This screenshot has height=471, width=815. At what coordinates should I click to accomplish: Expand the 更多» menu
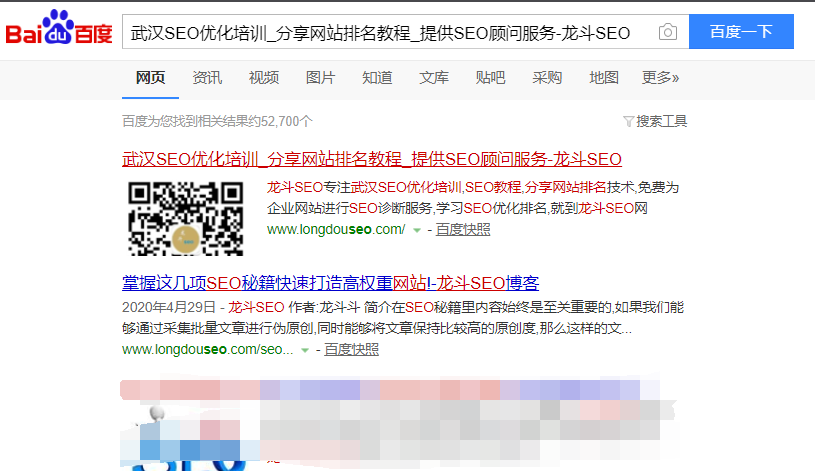pos(660,78)
